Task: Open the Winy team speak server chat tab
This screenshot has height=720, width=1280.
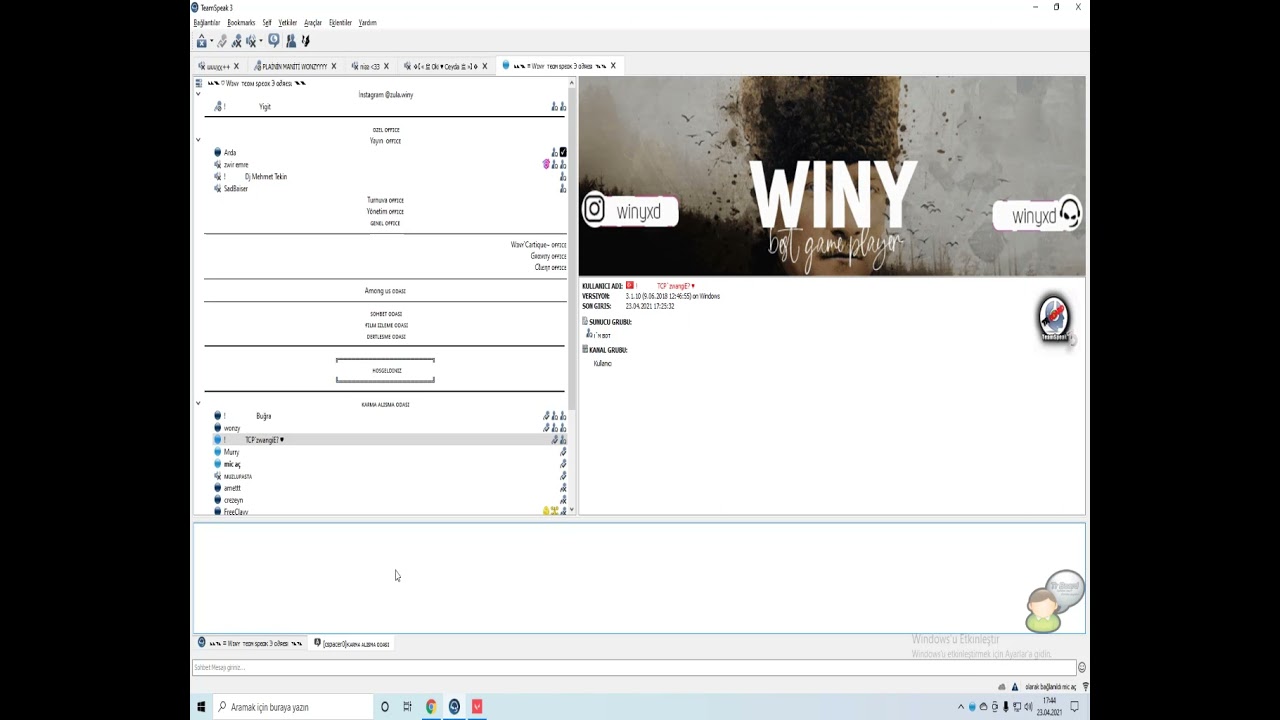Action: 250,643
